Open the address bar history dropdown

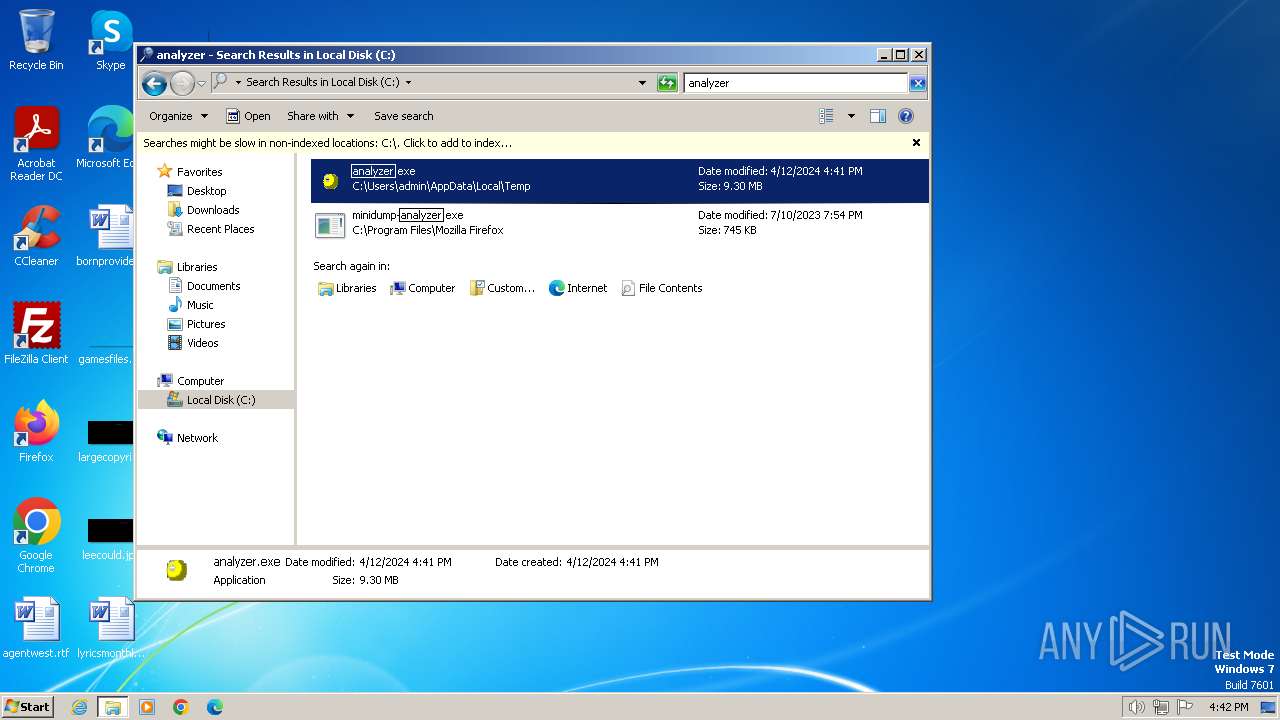pos(642,83)
